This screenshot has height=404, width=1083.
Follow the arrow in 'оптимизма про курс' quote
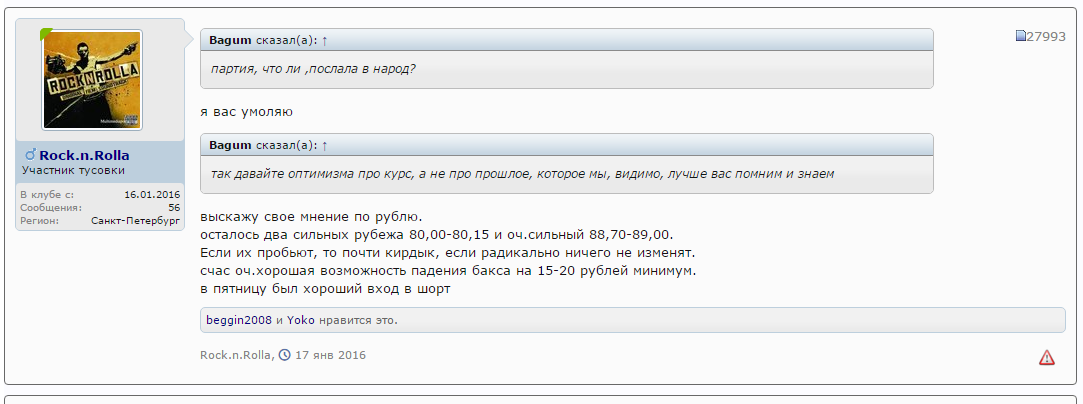click(x=325, y=145)
